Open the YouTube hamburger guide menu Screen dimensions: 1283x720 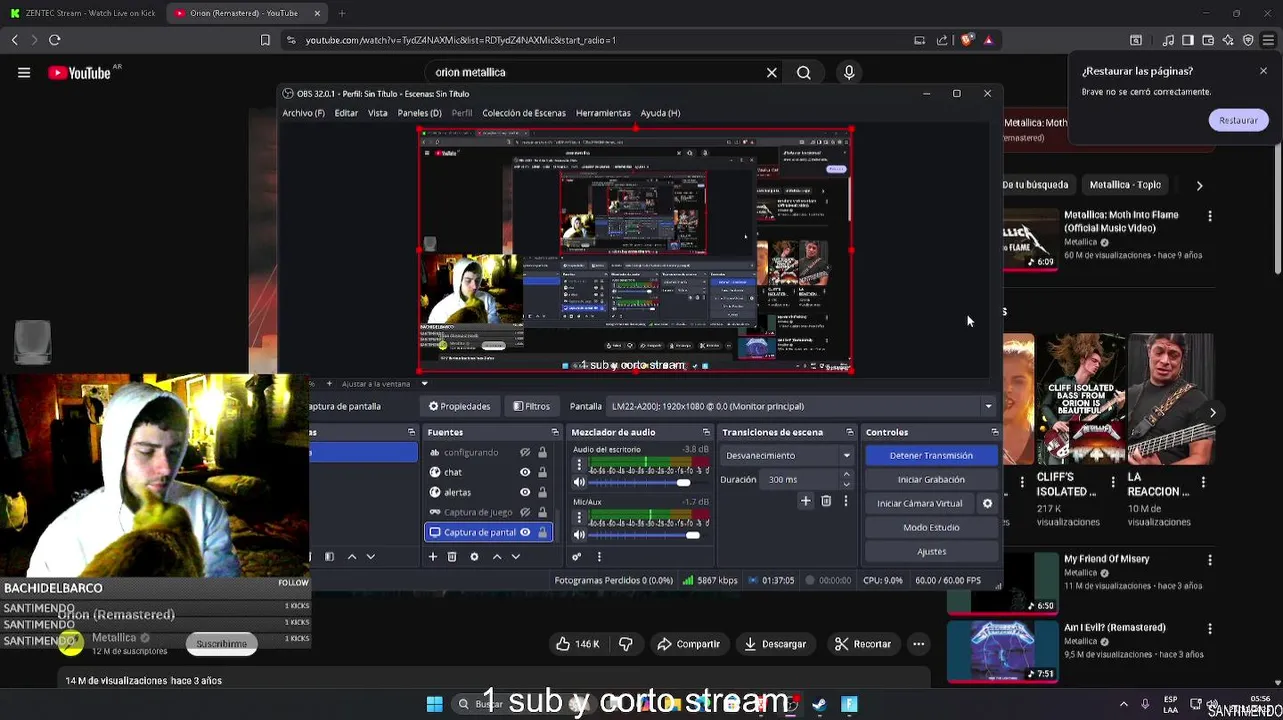pos(24,72)
